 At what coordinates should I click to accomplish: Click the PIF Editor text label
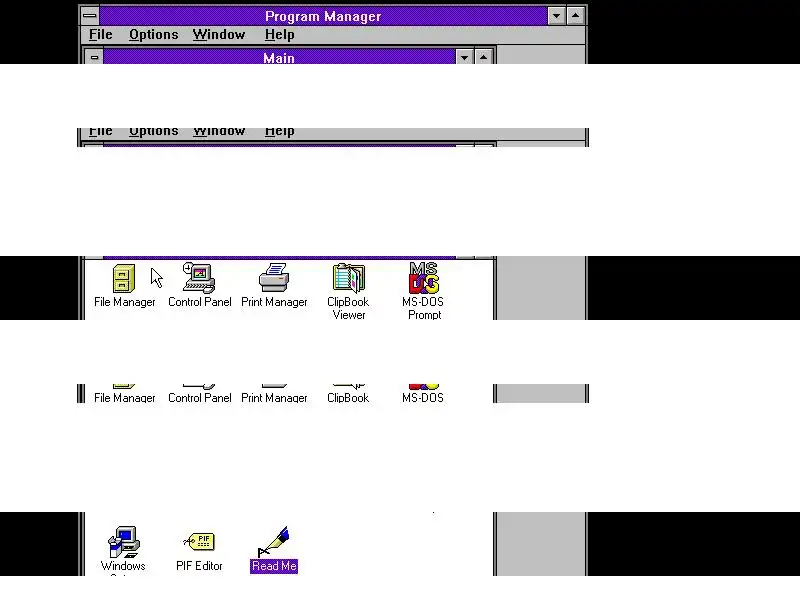(x=199, y=566)
